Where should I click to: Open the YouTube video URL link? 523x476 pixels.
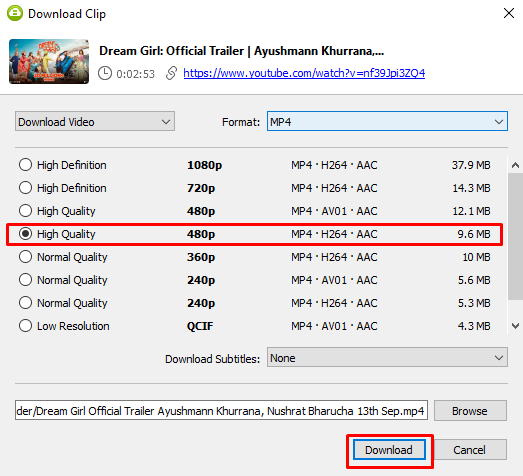[304, 73]
